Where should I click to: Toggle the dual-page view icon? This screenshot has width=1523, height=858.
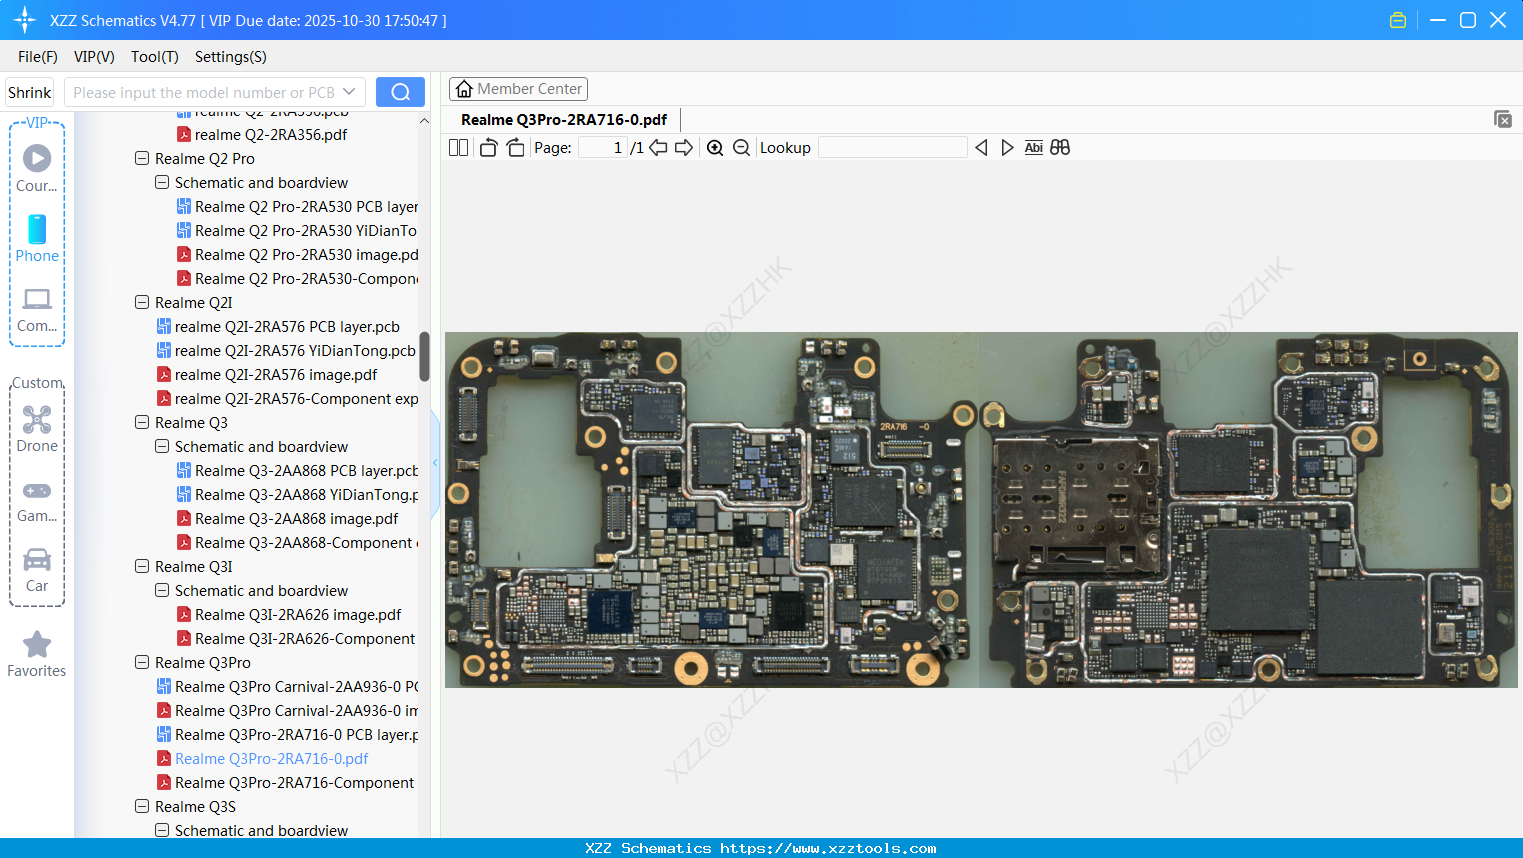point(458,148)
